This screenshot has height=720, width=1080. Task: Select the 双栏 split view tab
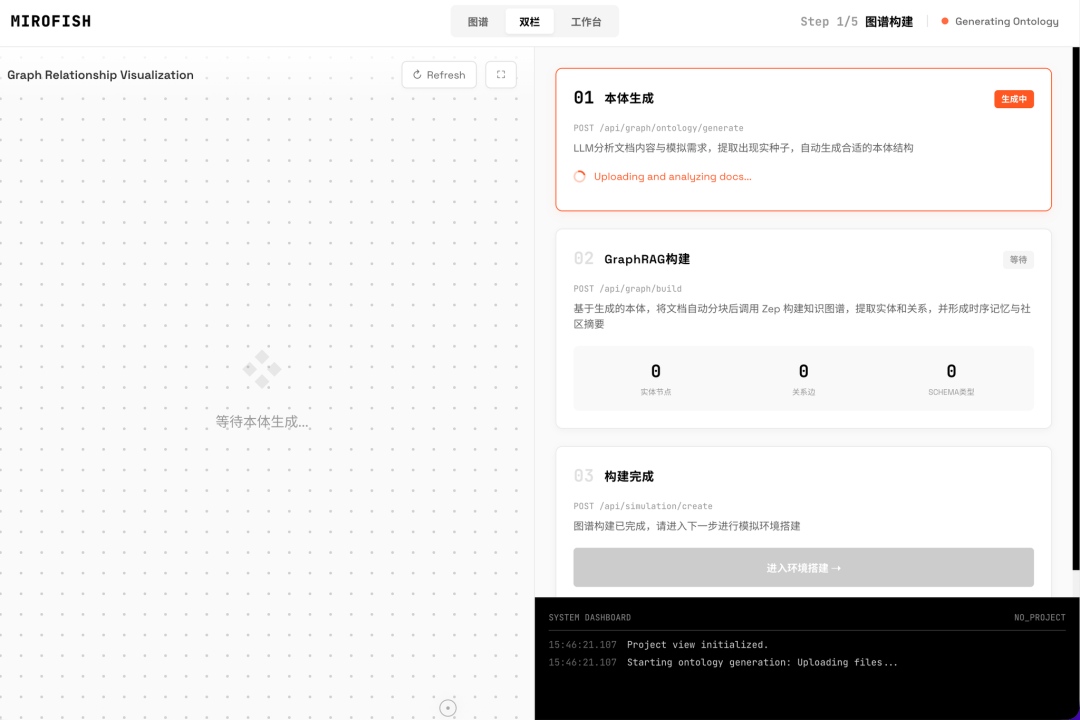[x=529, y=21]
